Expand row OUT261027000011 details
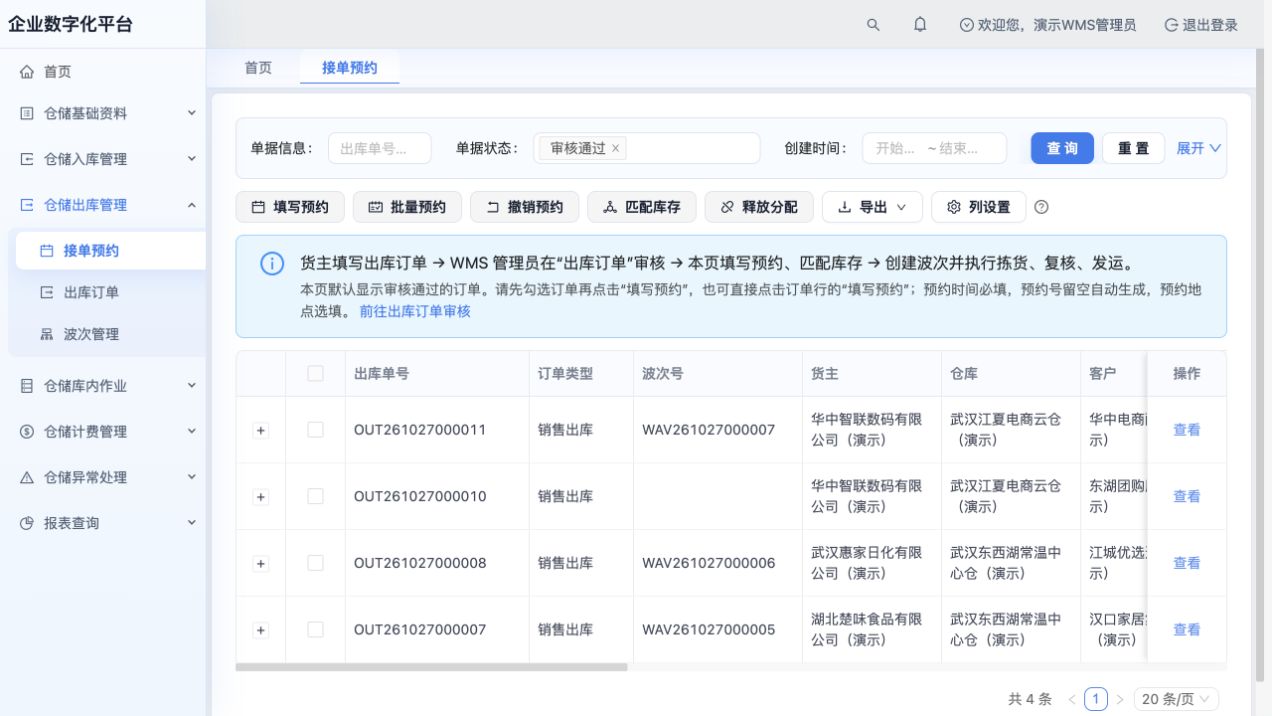1272x716 pixels. coord(261,430)
